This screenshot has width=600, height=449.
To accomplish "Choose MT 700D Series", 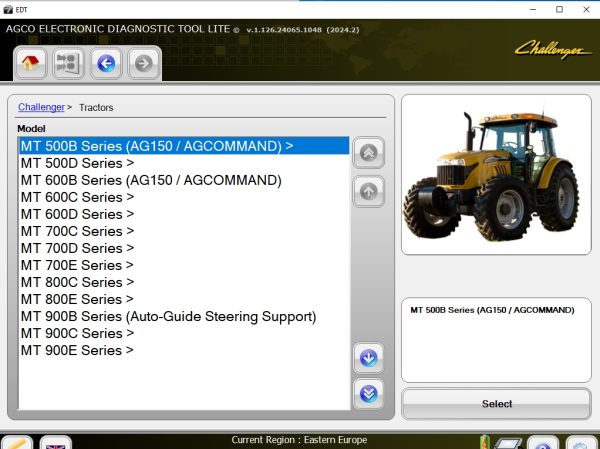I will coord(184,248).
